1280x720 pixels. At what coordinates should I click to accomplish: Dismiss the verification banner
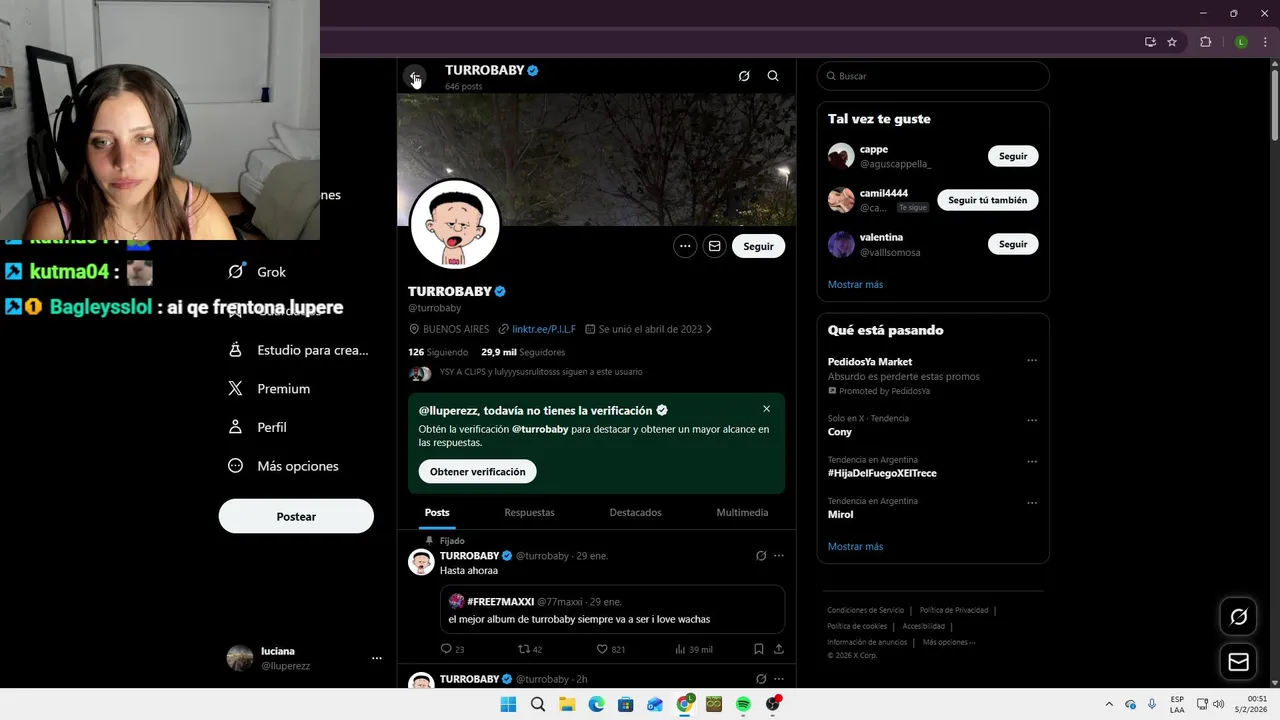coord(767,409)
